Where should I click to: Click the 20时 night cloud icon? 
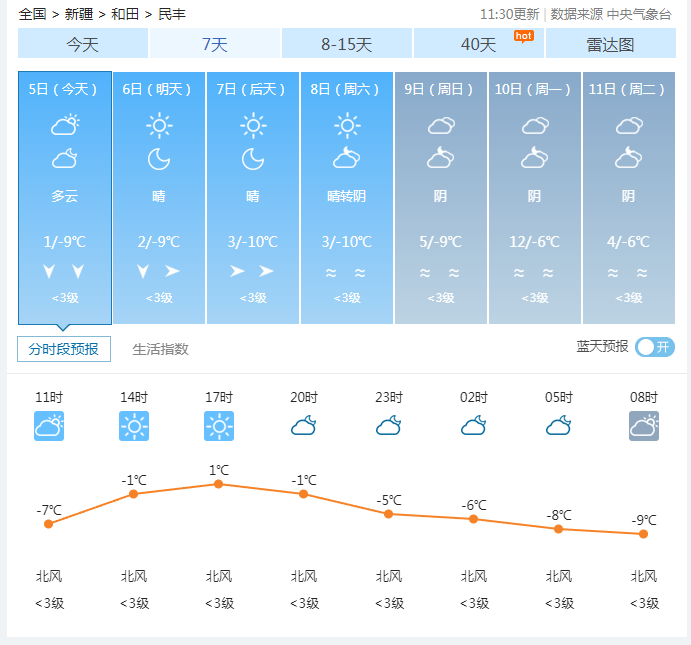click(304, 426)
